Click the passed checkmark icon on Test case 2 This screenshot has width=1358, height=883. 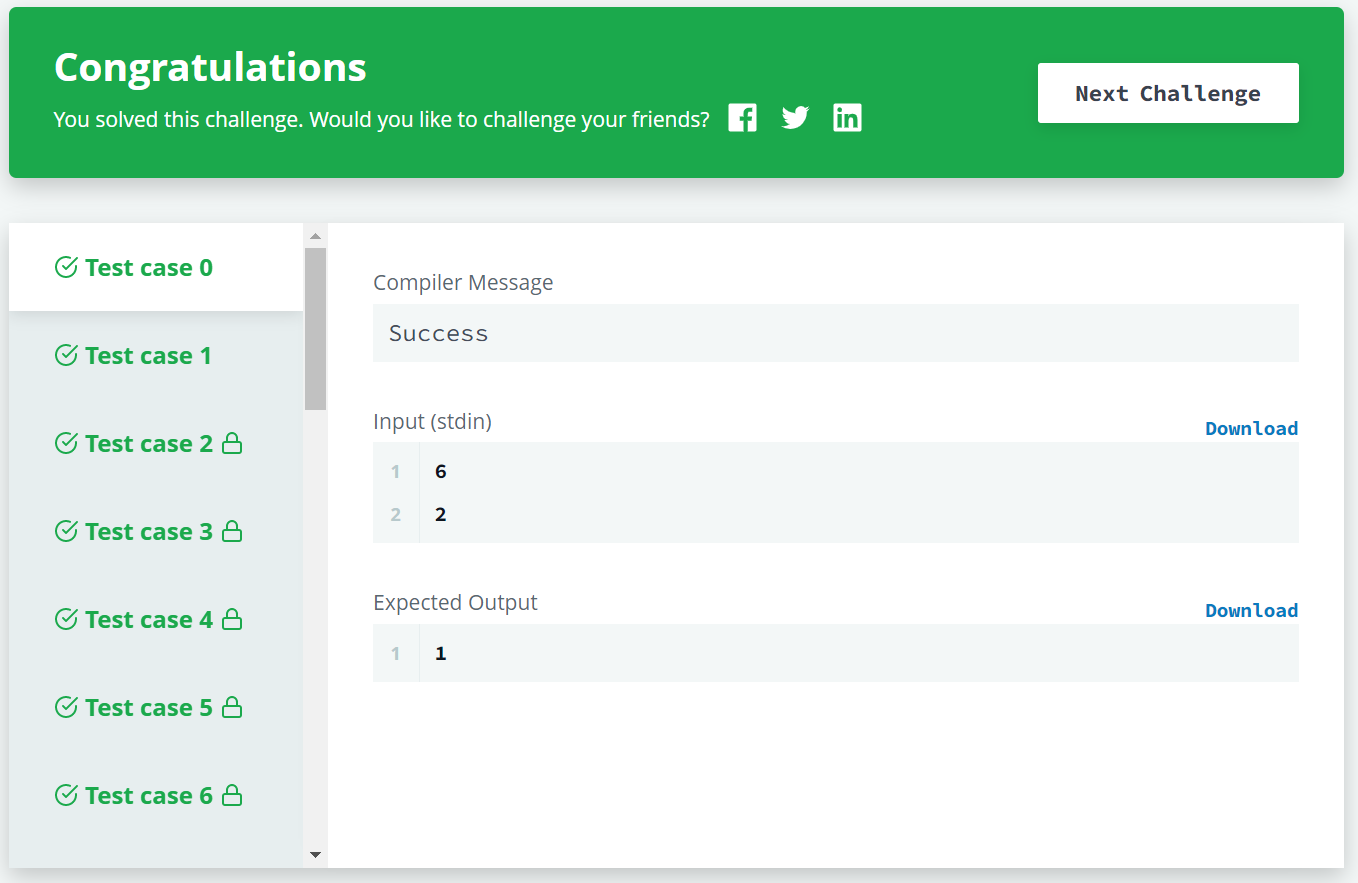(66, 443)
